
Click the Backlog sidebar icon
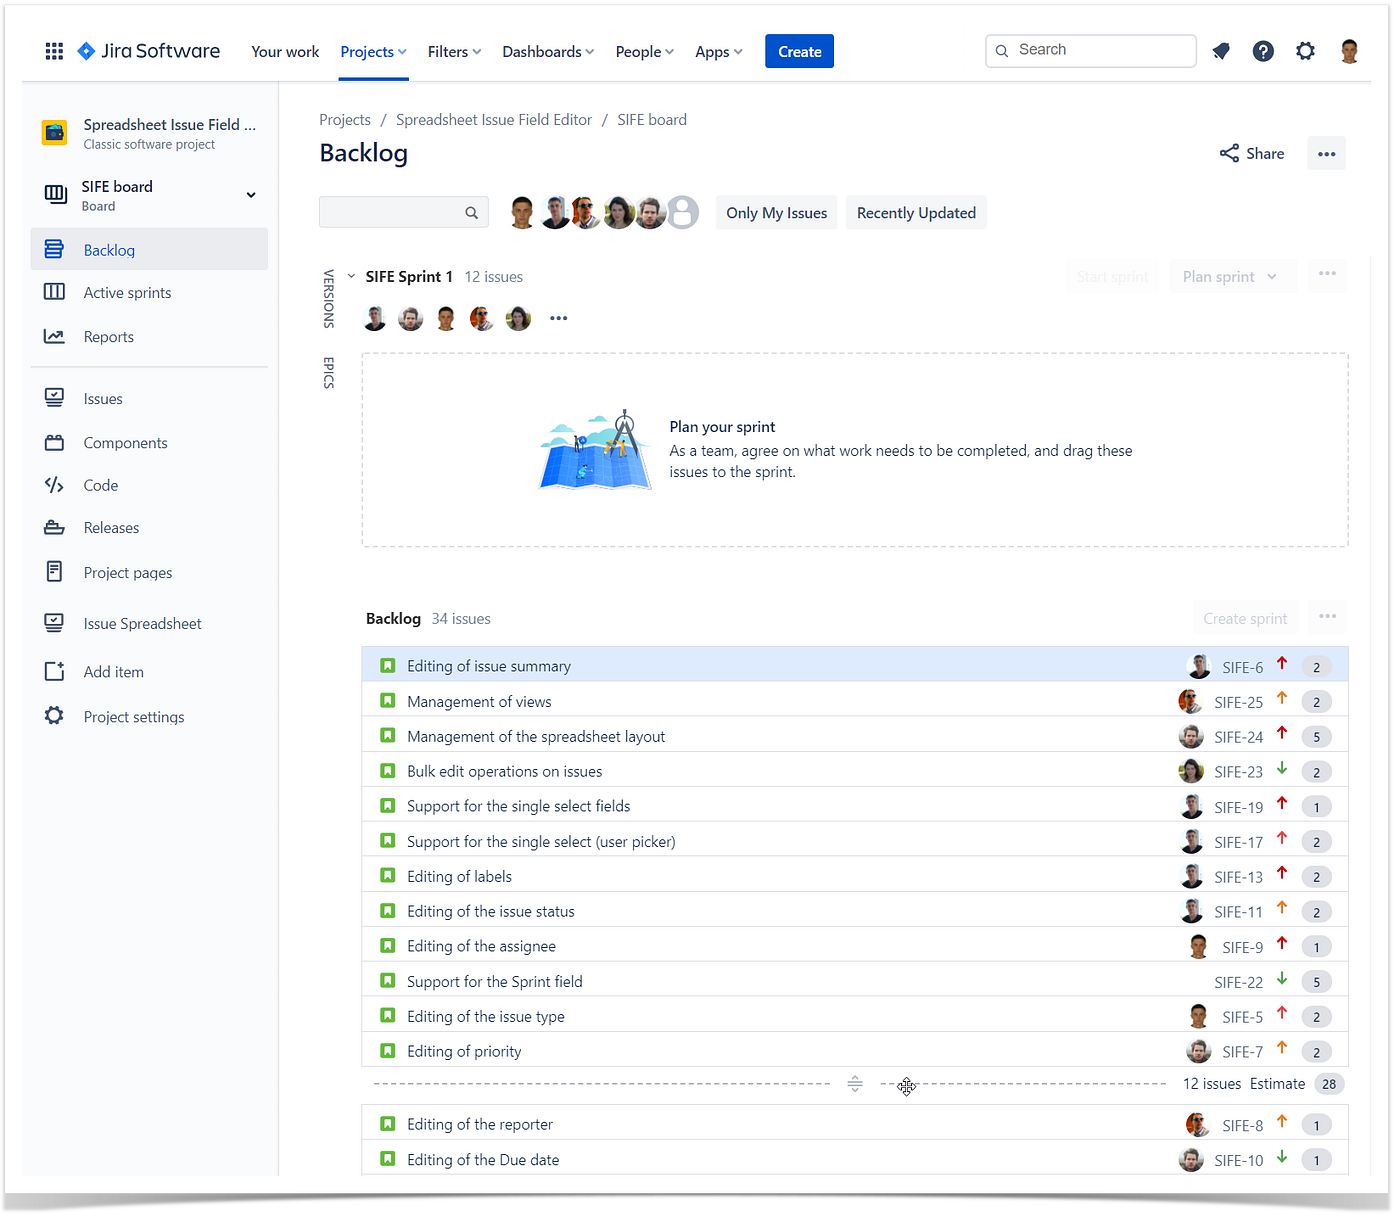(54, 249)
